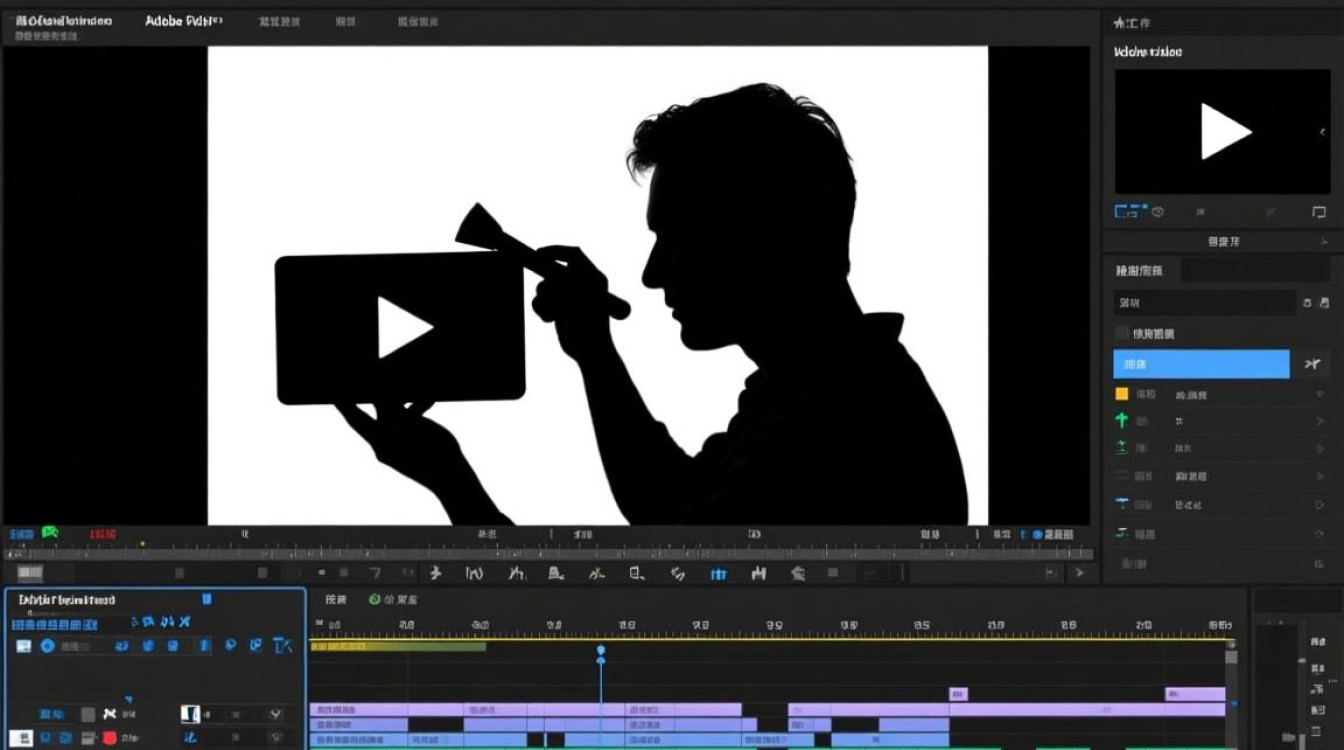Click the large play button in the top-right preview
The height and width of the screenshot is (750, 1344).
tap(1224, 131)
